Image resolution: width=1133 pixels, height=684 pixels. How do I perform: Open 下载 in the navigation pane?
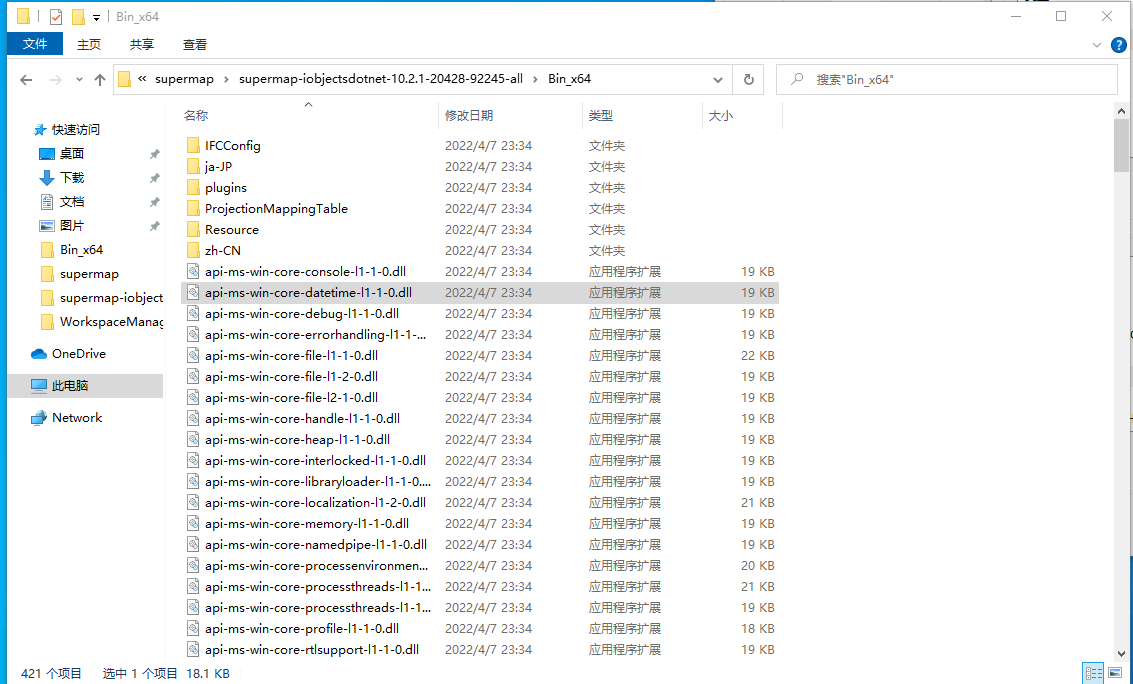click(x=72, y=178)
